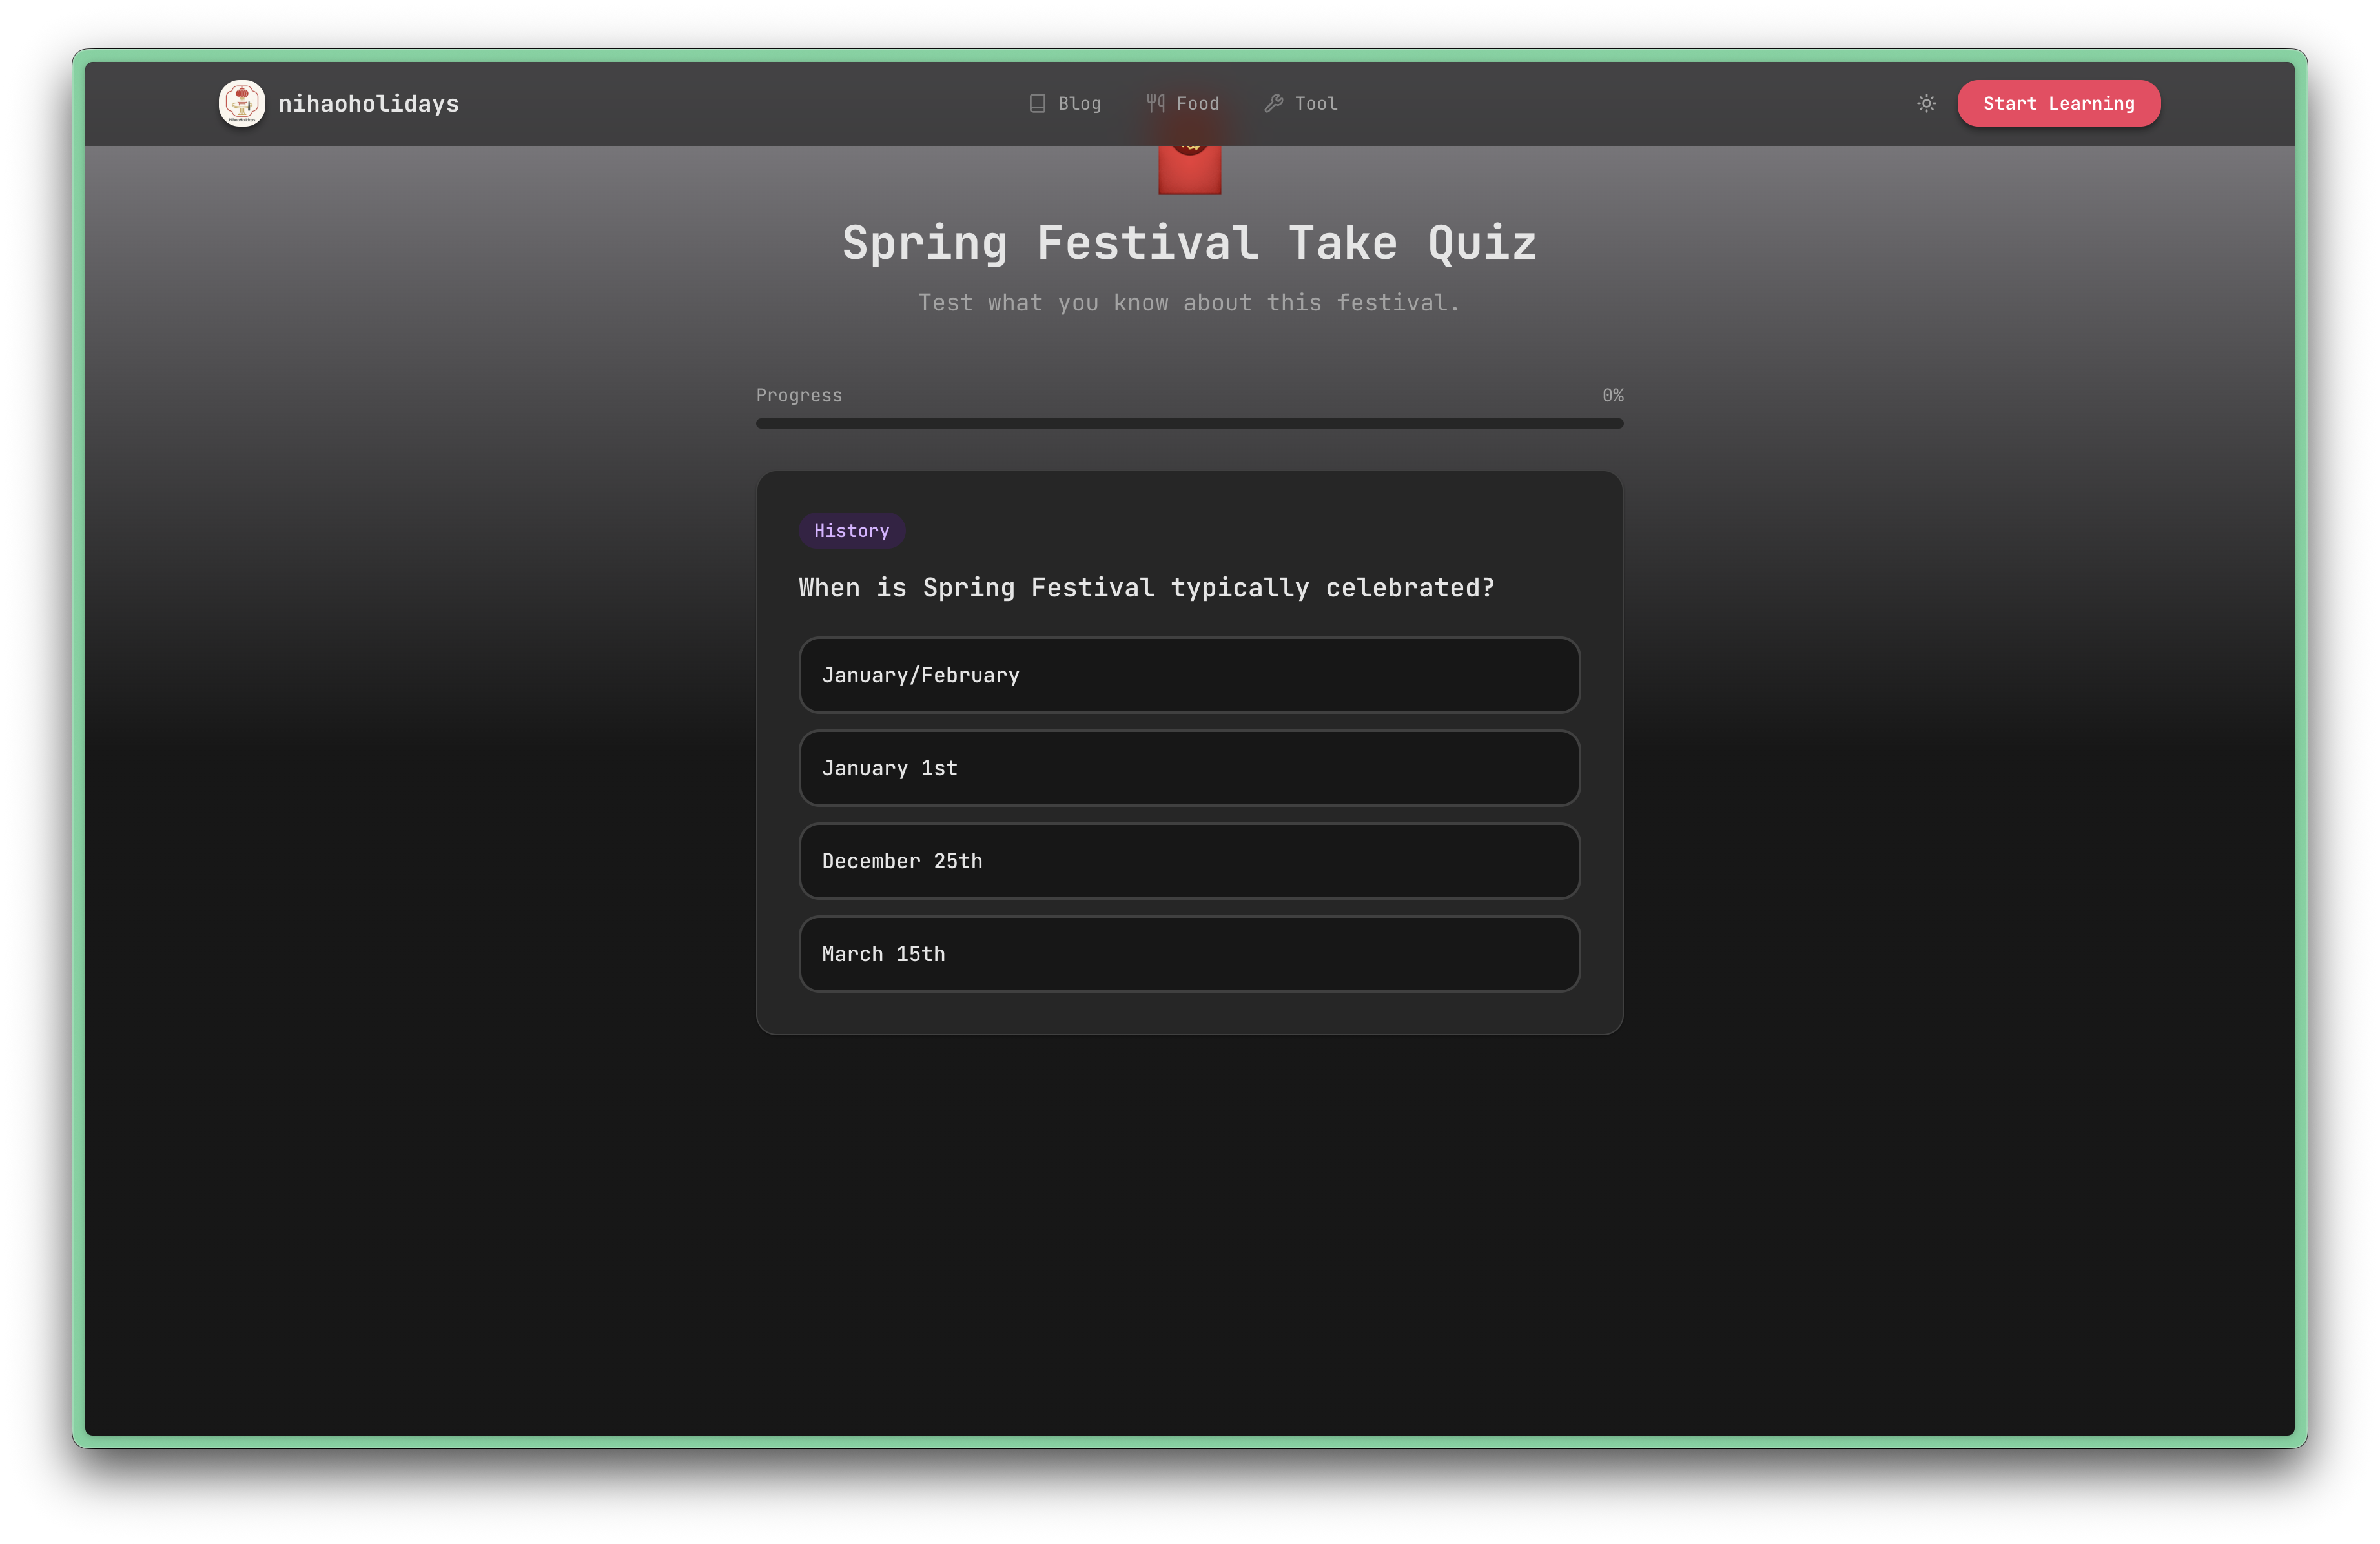Select the January 1st answer option
Viewport: 2380px width, 1544px height.
tap(1189, 768)
